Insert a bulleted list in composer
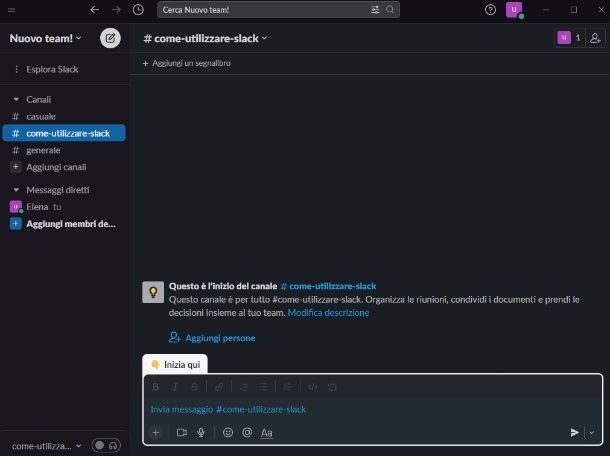Screen dimensions: 610x456 pyautogui.click(x=263, y=387)
